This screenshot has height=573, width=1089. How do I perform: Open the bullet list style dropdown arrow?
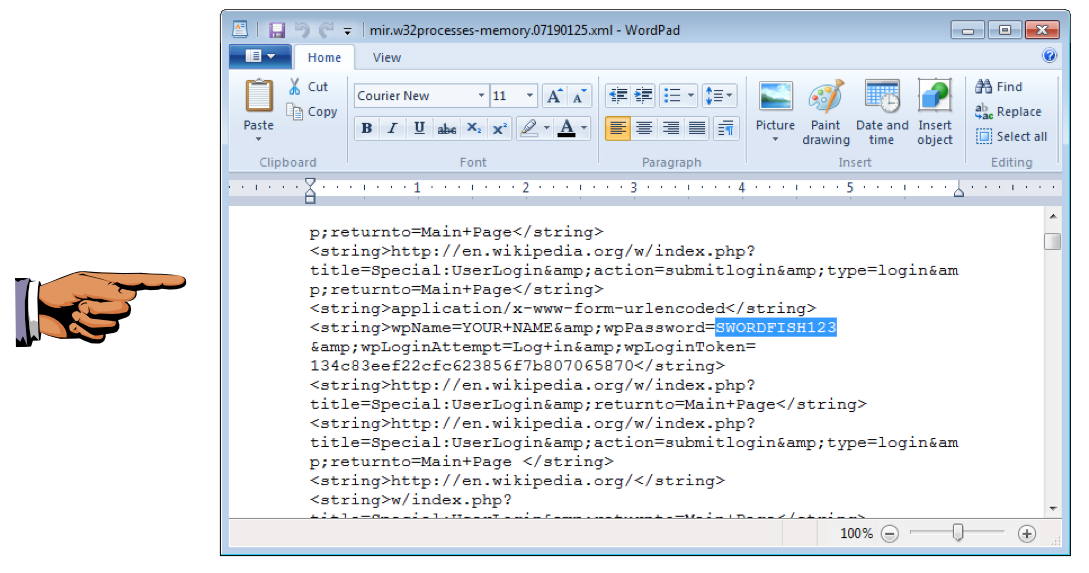click(x=690, y=96)
